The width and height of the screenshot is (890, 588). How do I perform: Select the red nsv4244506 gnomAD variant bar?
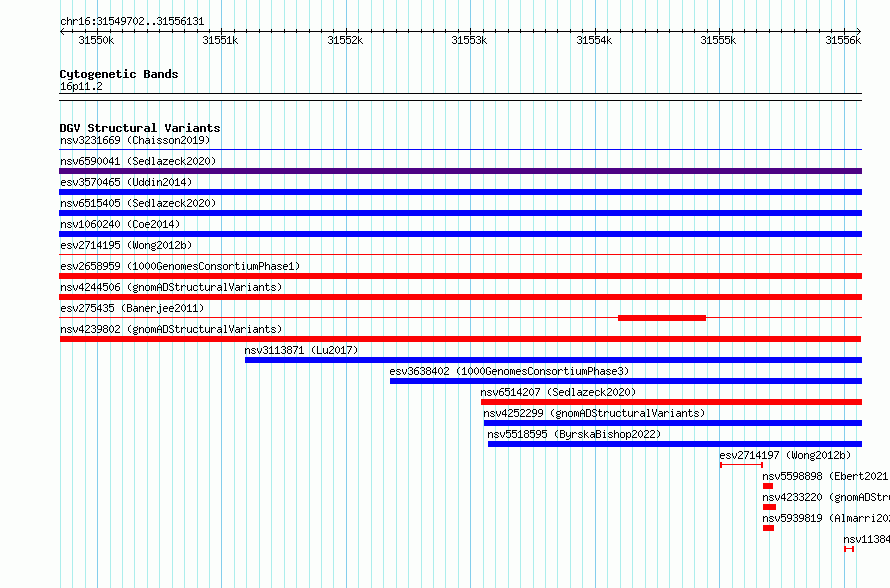[460, 297]
